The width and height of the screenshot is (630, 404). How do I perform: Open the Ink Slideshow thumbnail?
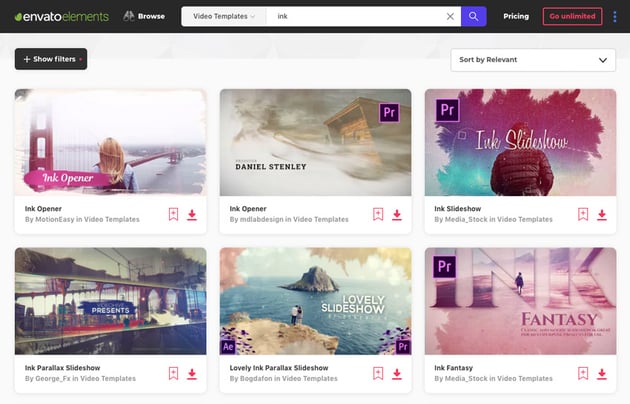pyautogui.click(x=520, y=142)
